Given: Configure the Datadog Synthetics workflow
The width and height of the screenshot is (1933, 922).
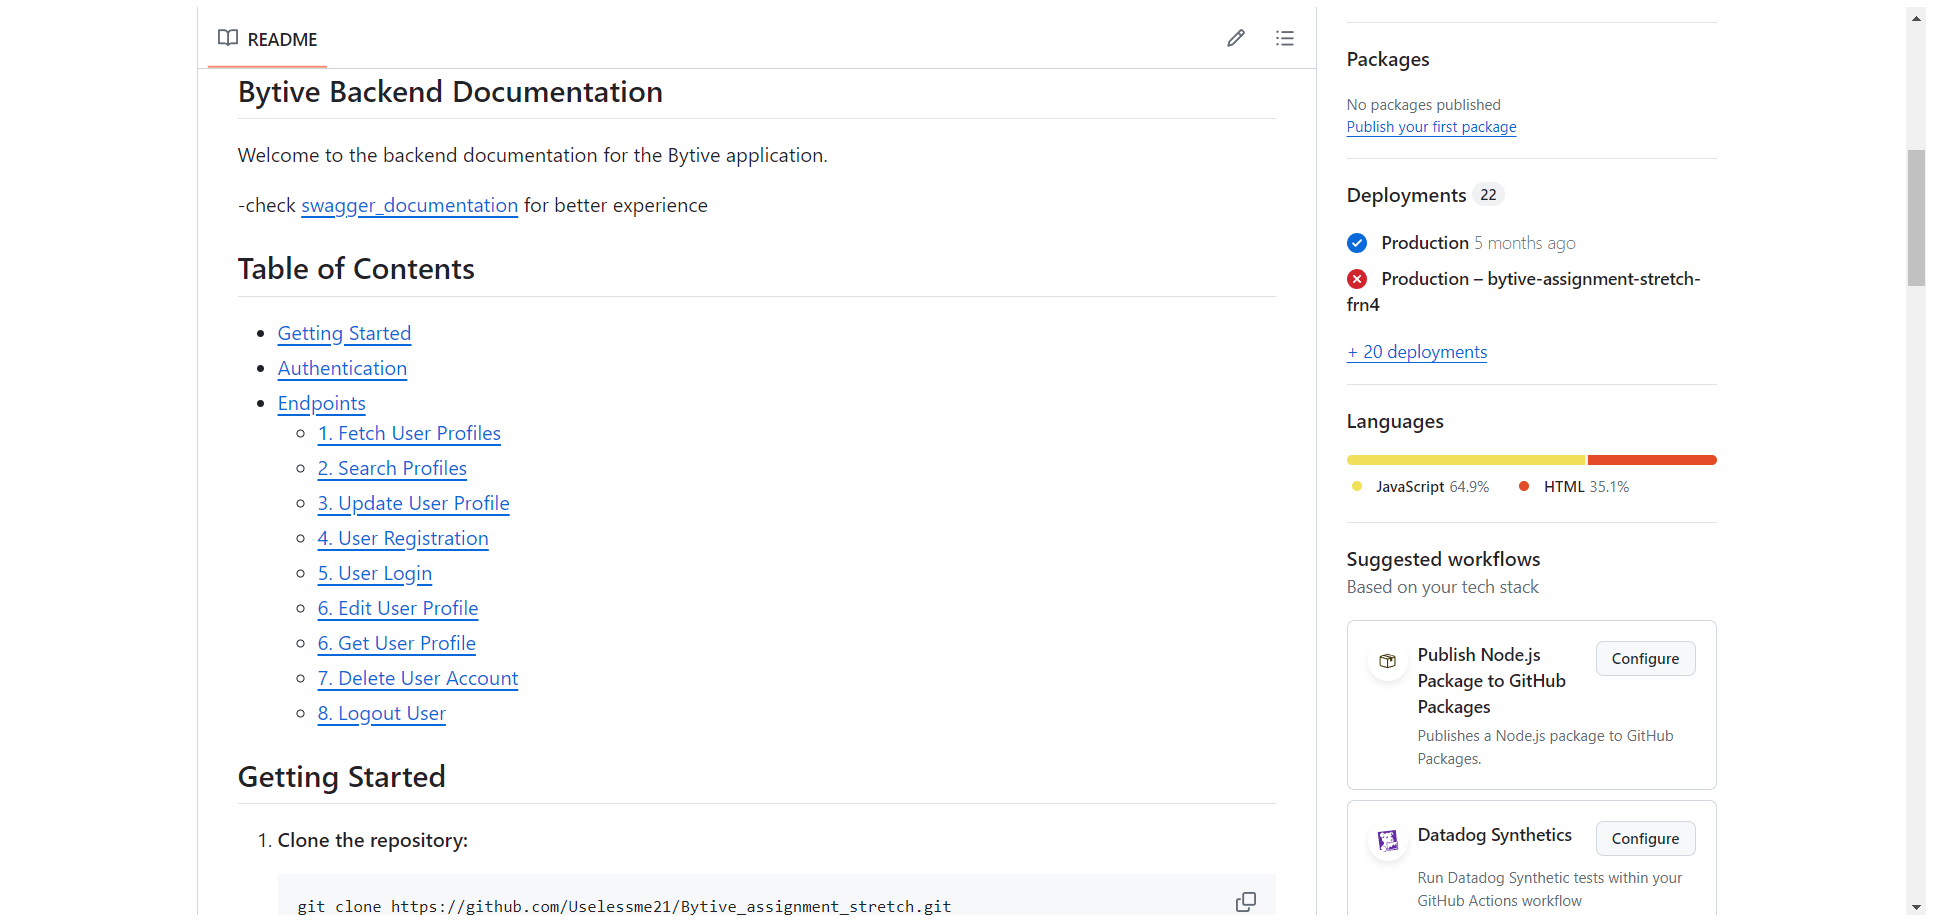Looking at the screenshot, I should [1645, 839].
